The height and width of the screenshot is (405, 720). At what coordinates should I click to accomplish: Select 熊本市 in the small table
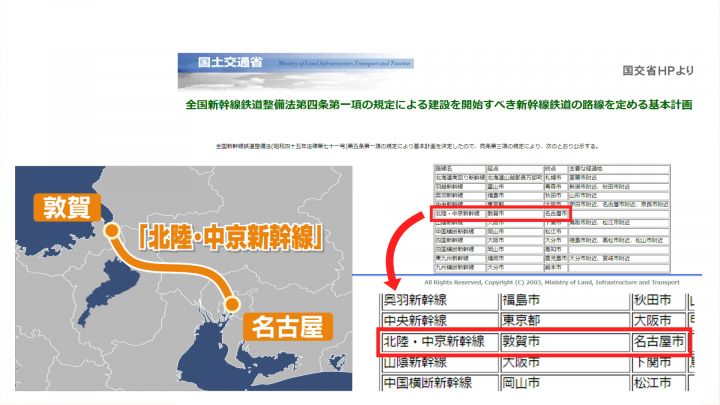tap(556, 267)
